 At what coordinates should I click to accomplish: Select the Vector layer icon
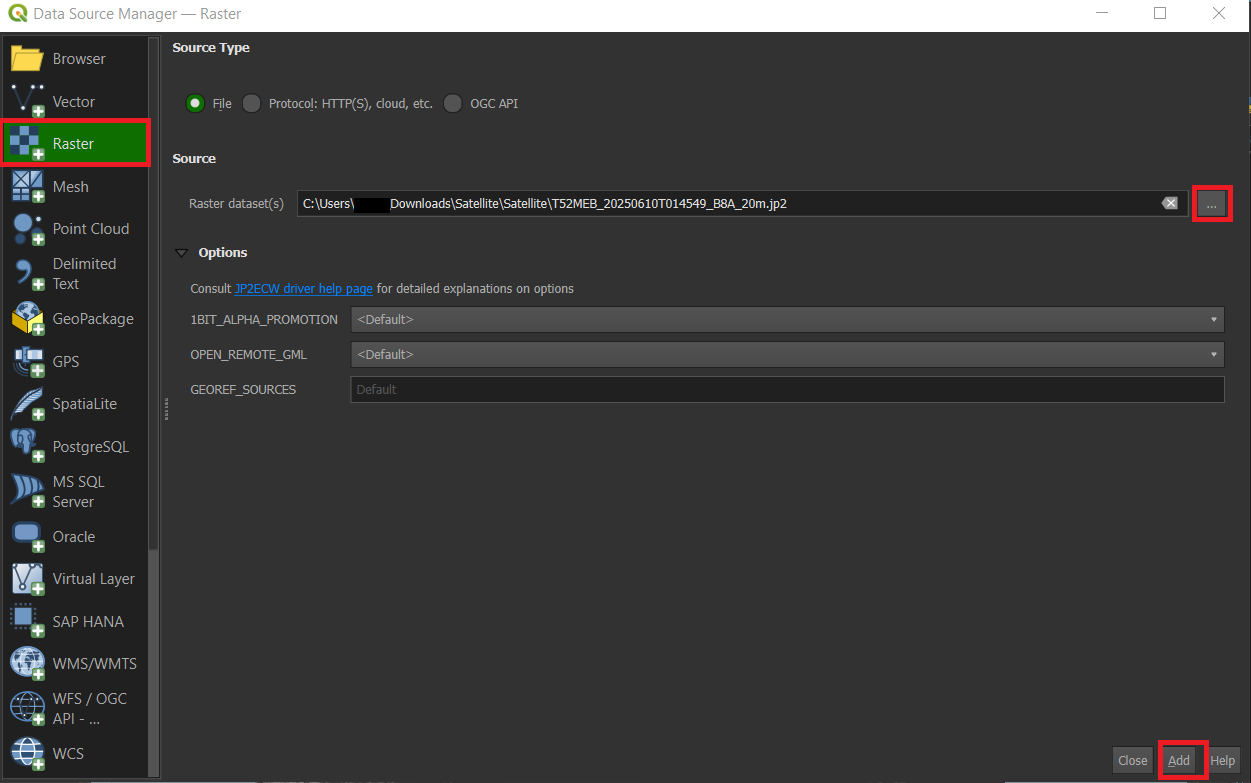coord(28,101)
